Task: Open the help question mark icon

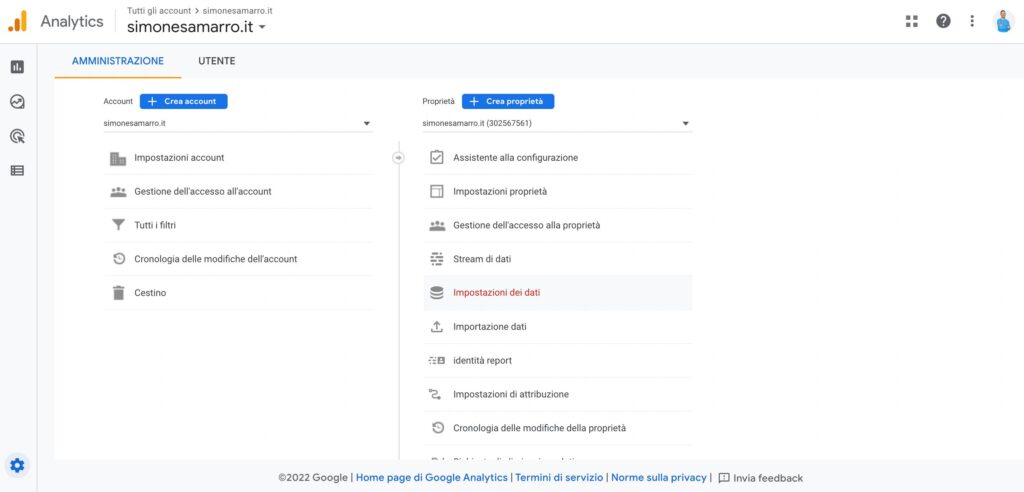Action: pyautogui.click(x=943, y=21)
